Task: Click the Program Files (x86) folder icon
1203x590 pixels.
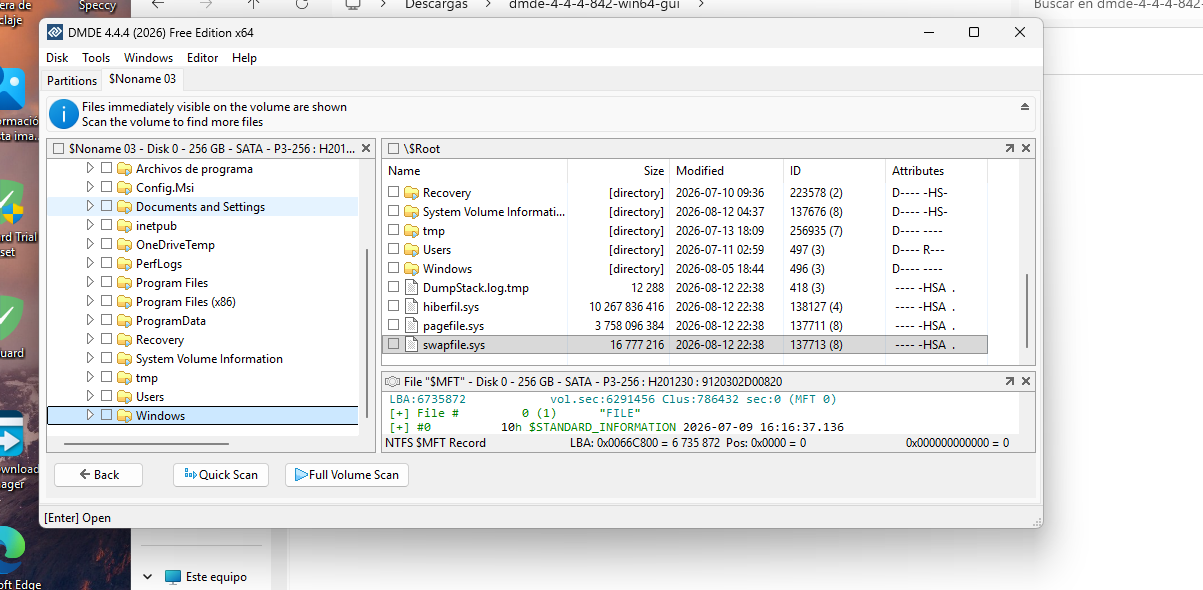Action: (124, 302)
